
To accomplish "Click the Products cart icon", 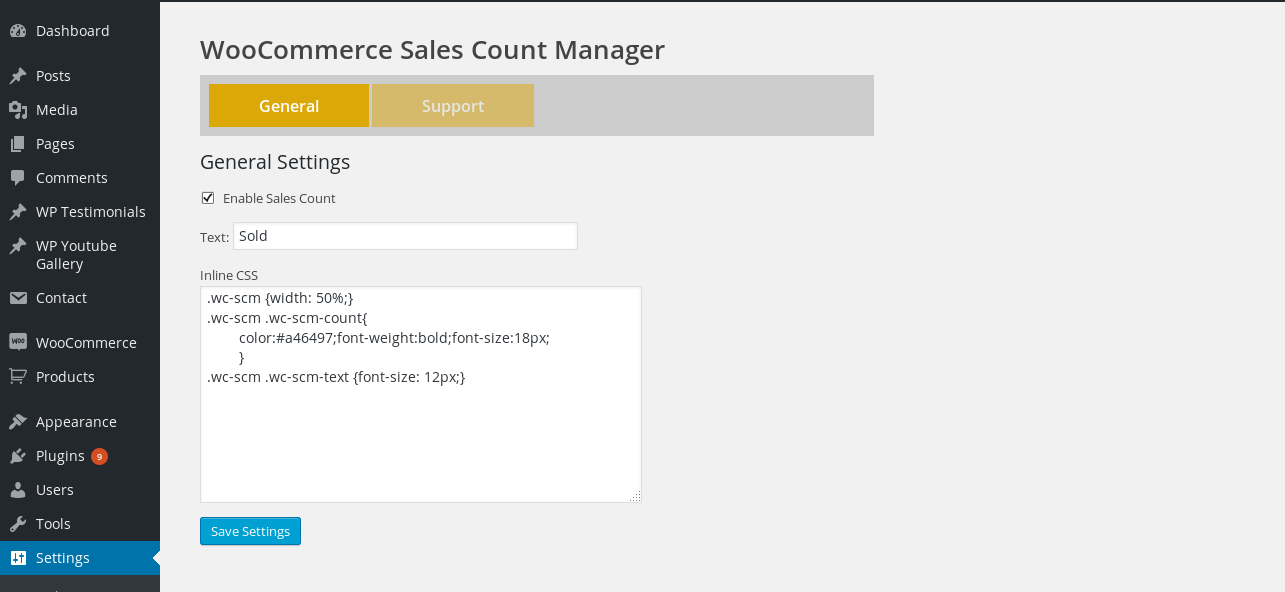I will (18, 377).
